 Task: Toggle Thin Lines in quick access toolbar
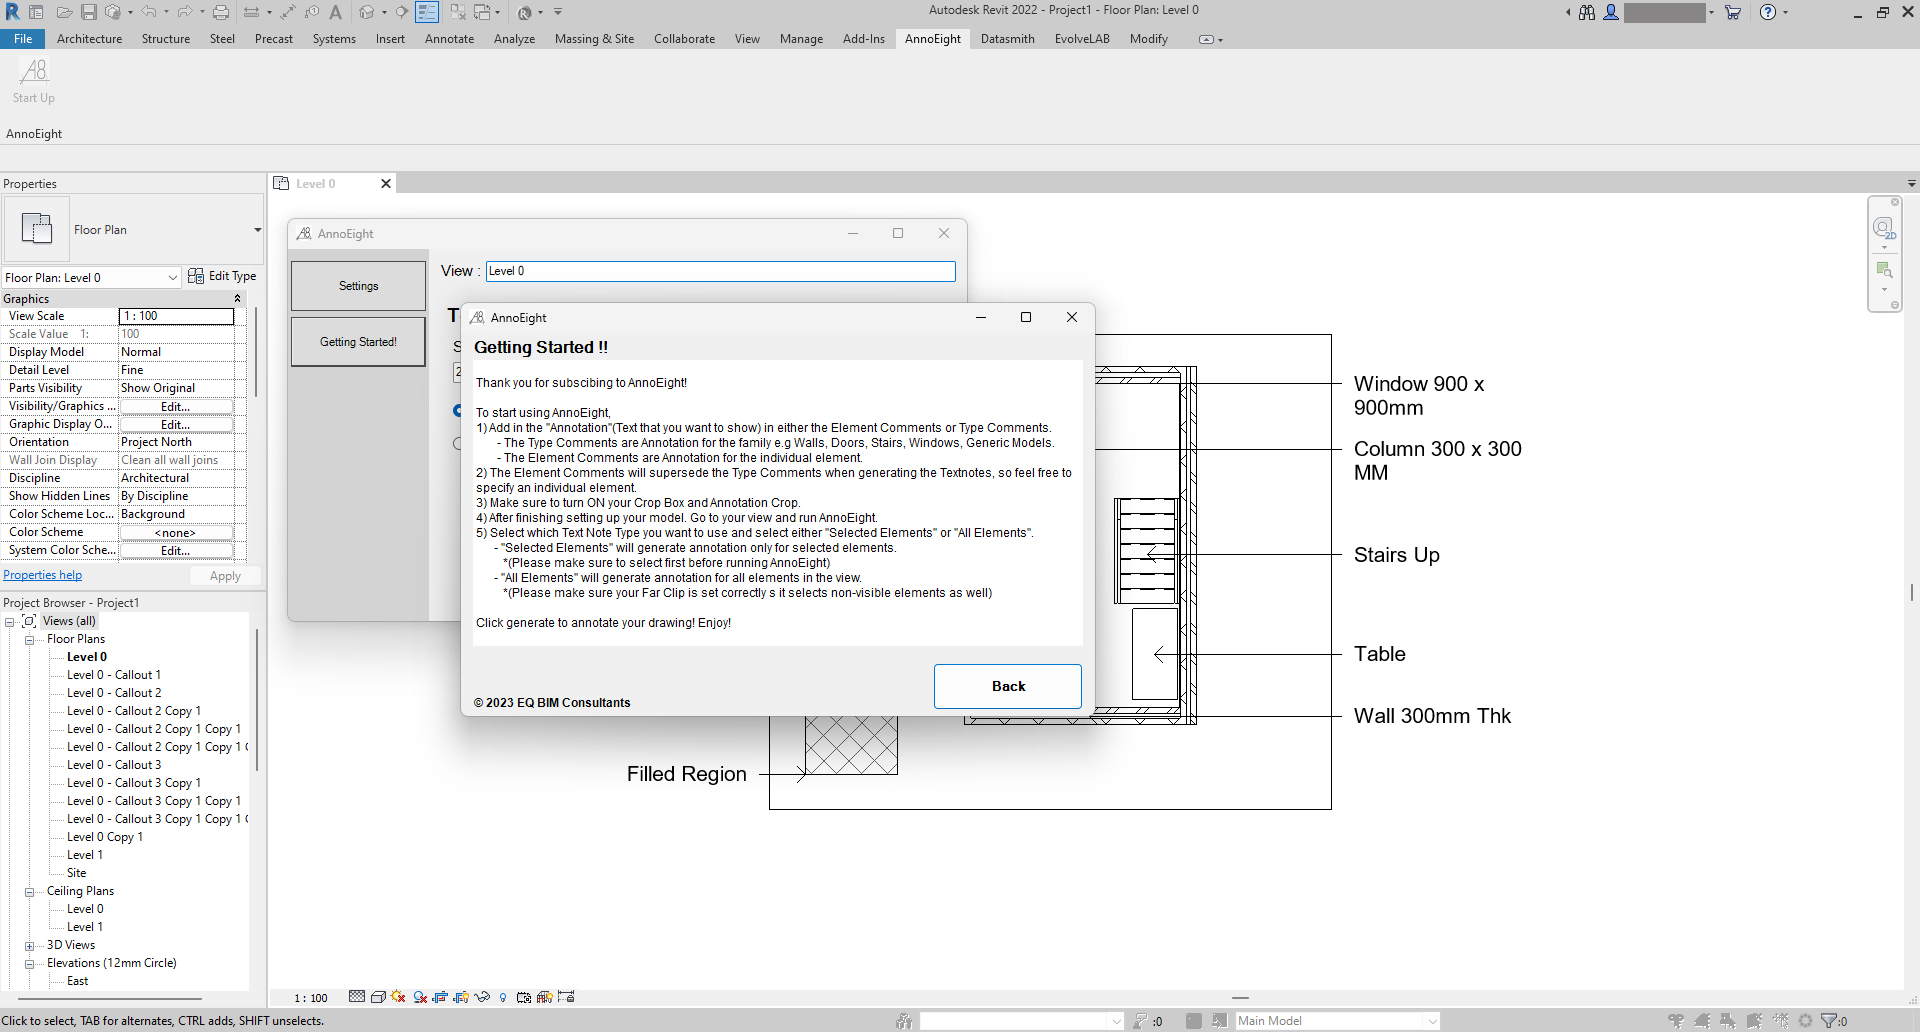coord(427,12)
